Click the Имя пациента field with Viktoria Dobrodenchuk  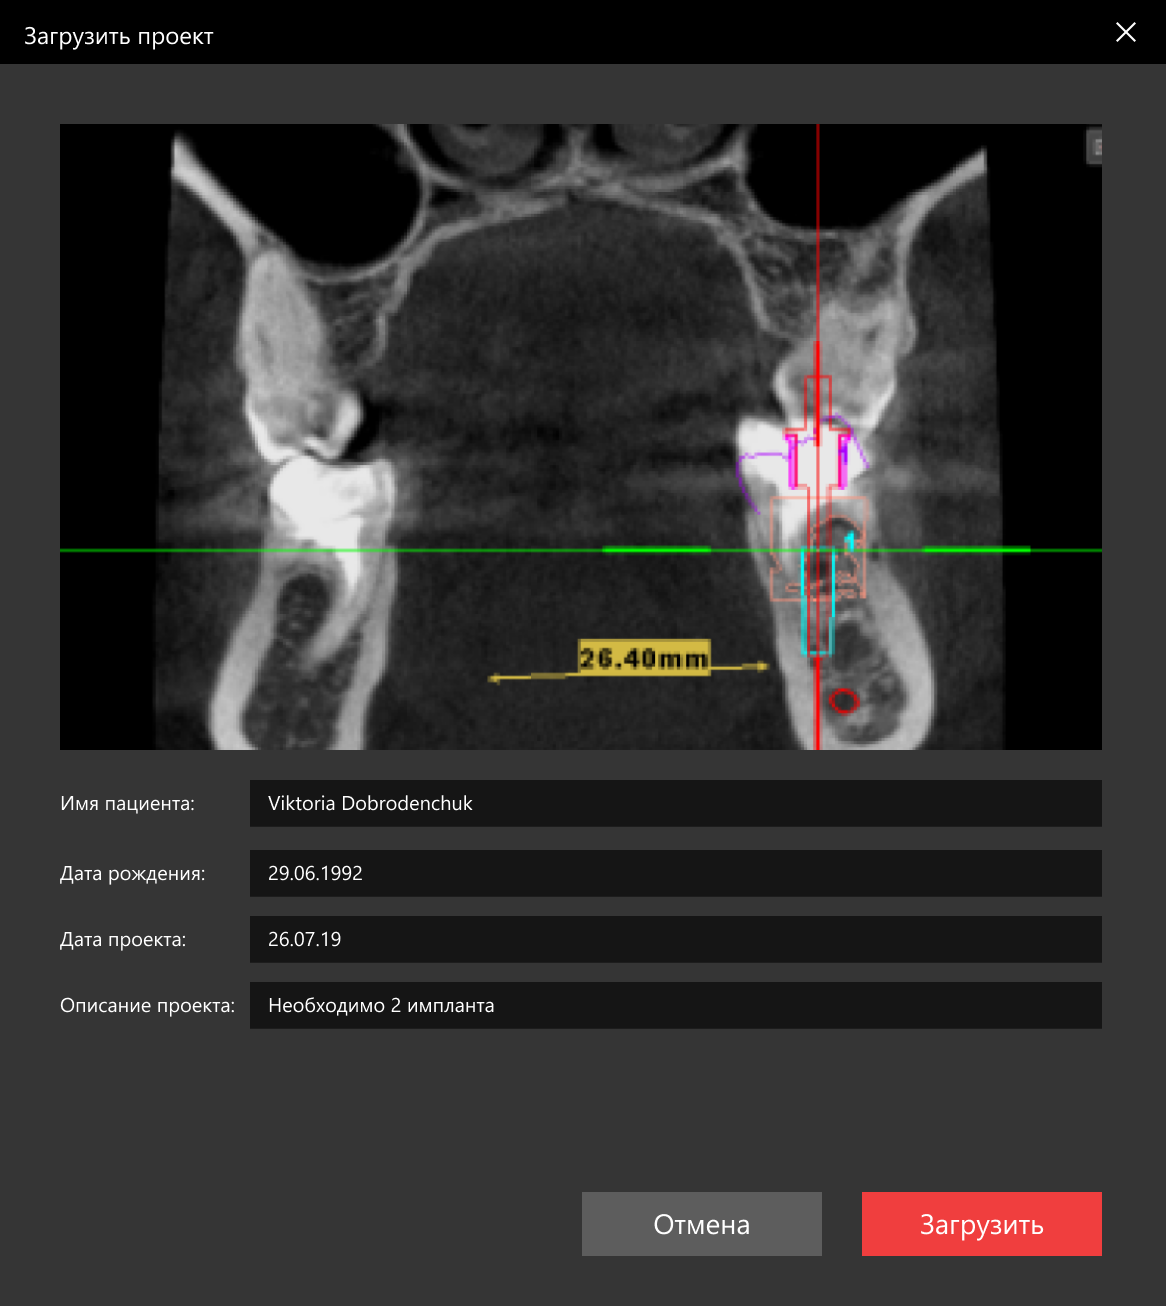[x=675, y=803]
